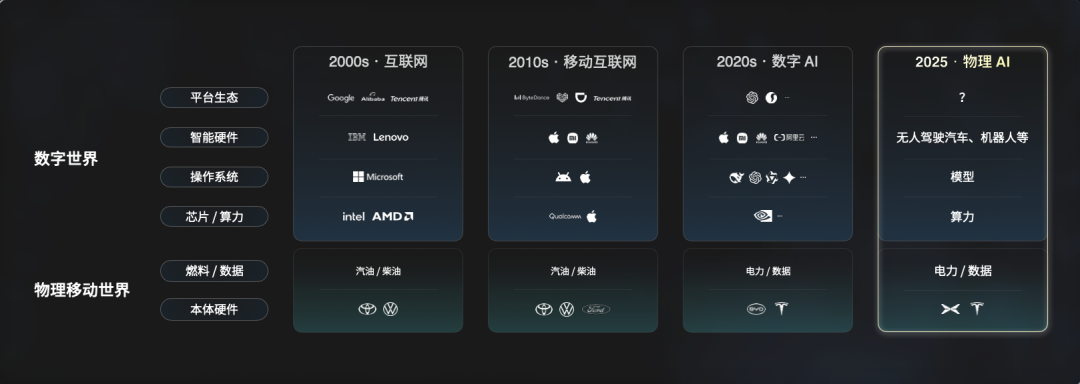Select the 2025 · 物理 AI heading
1080x384 pixels.
(x=962, y=62)
